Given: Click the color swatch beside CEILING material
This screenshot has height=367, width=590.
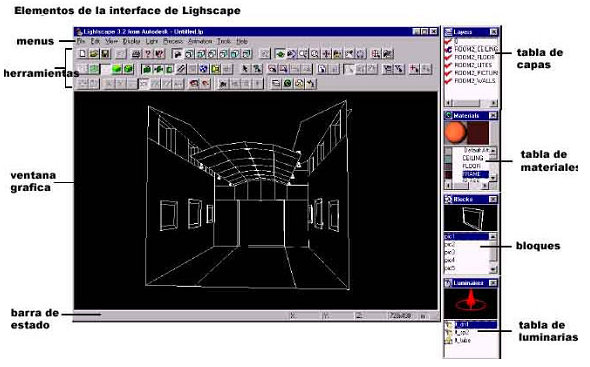Looking at the screenshot, I should coord(449,158).
